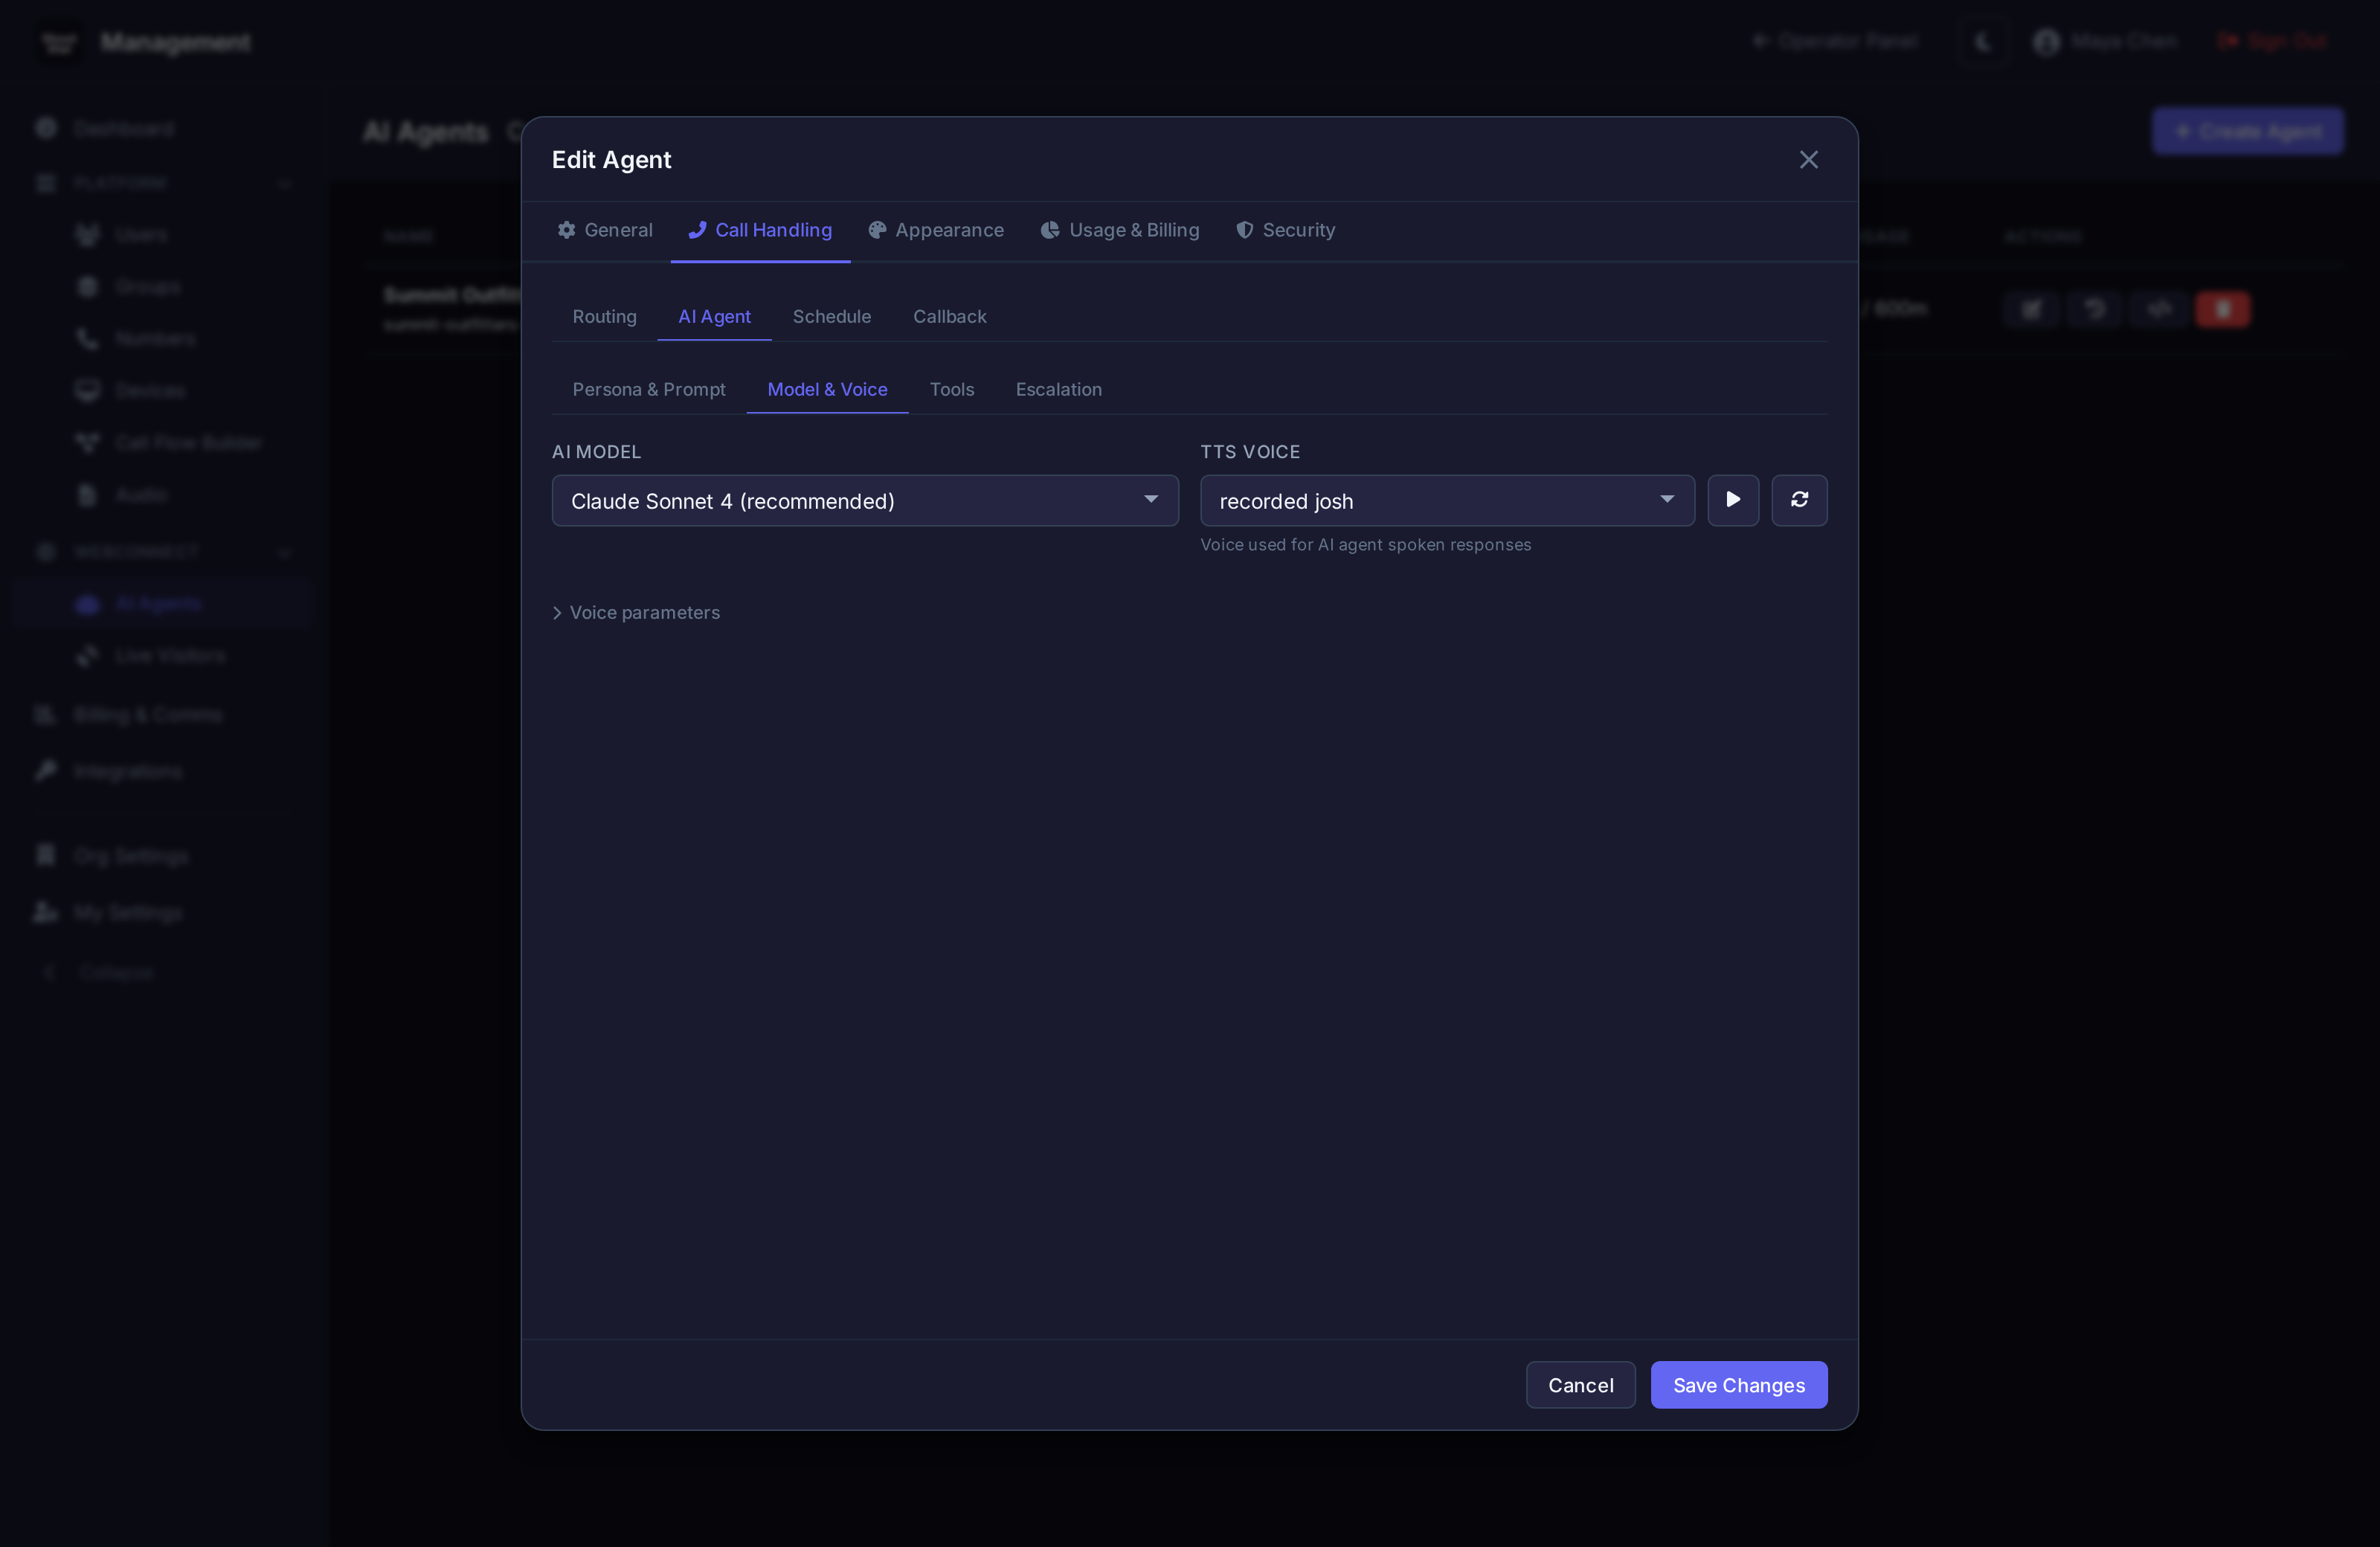Select the Model & Voice section

[x=827, y=389]
